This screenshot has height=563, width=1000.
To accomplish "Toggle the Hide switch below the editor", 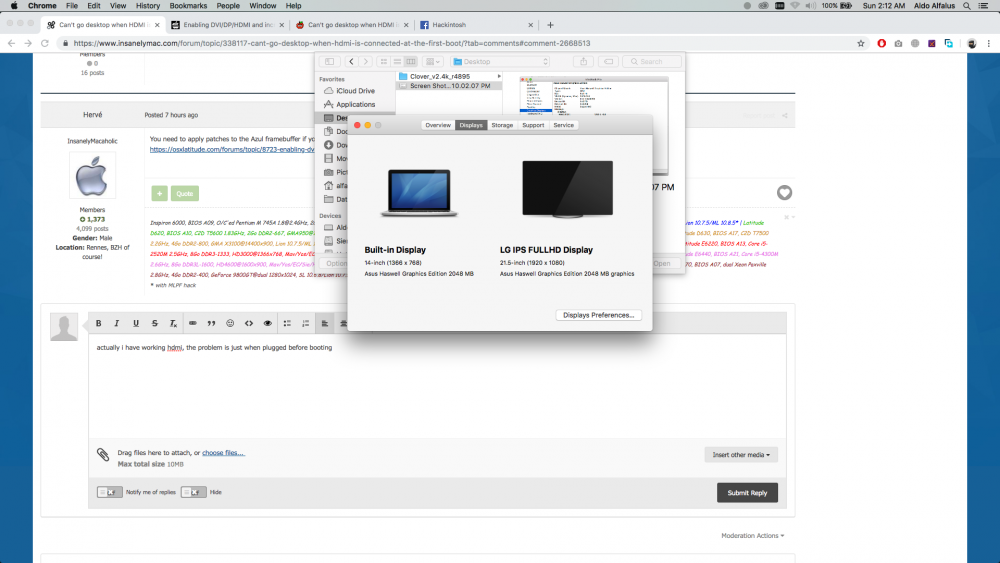I will (x=193, y=492).
